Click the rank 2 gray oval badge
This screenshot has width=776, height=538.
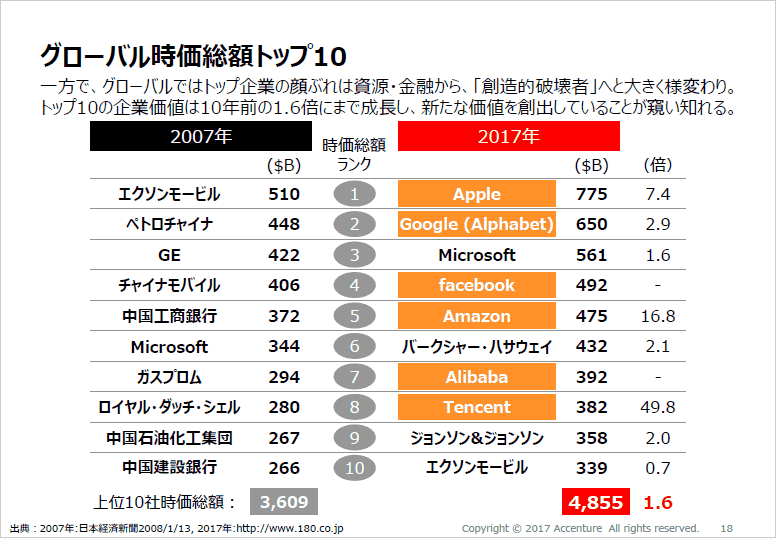pos(354,224)
